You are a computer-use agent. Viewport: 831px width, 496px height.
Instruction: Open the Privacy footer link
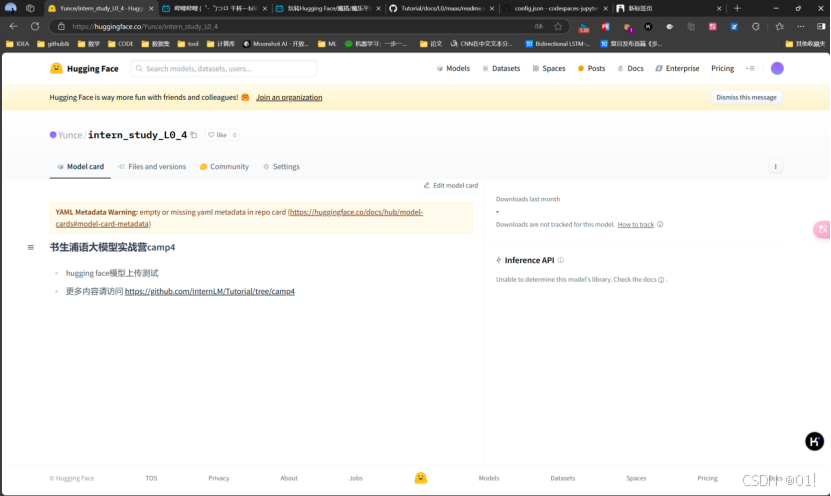click(x=218, y=478)
